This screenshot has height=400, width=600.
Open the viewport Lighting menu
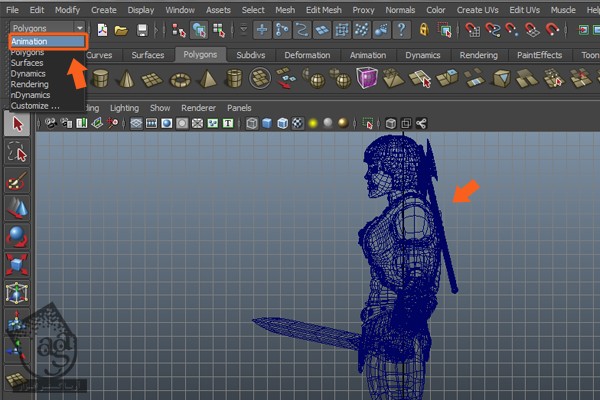[x=124, y=108]
